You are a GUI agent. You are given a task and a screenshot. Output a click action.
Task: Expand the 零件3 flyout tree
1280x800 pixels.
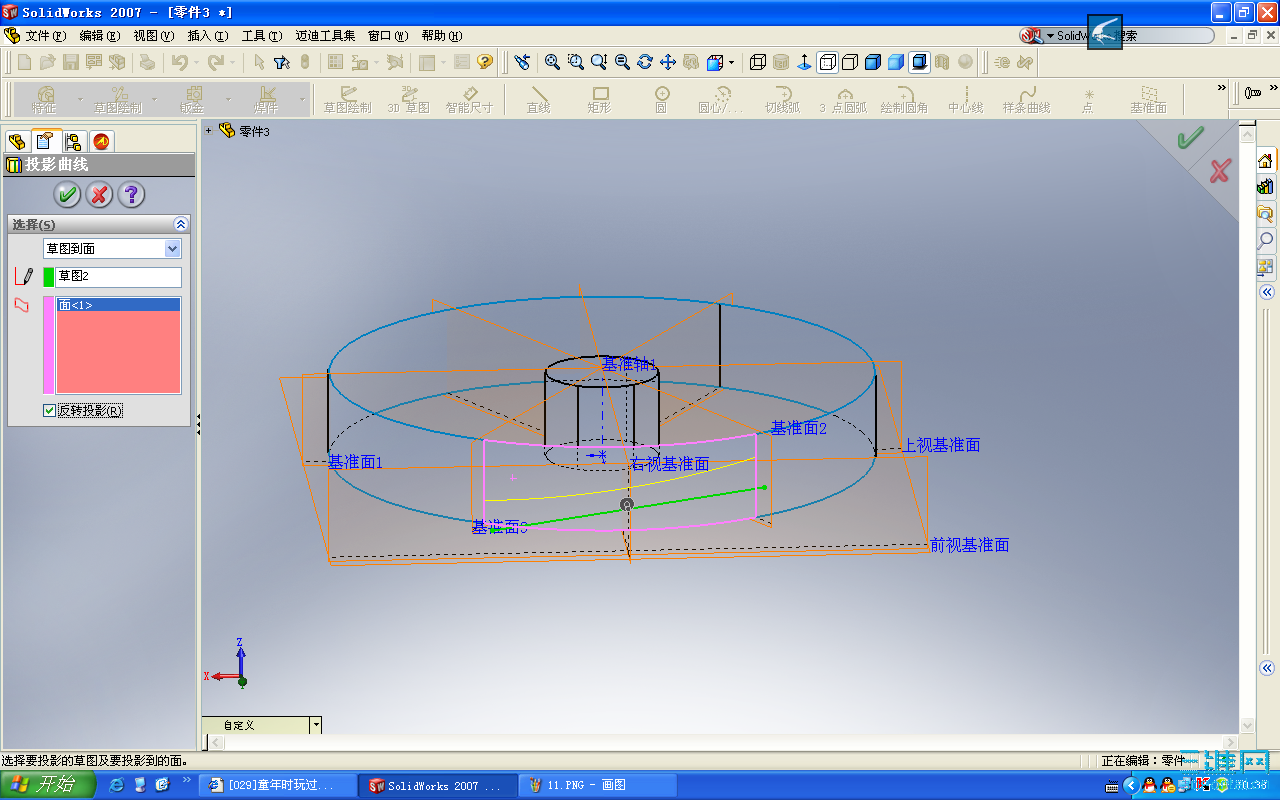(x=209, y=130)
